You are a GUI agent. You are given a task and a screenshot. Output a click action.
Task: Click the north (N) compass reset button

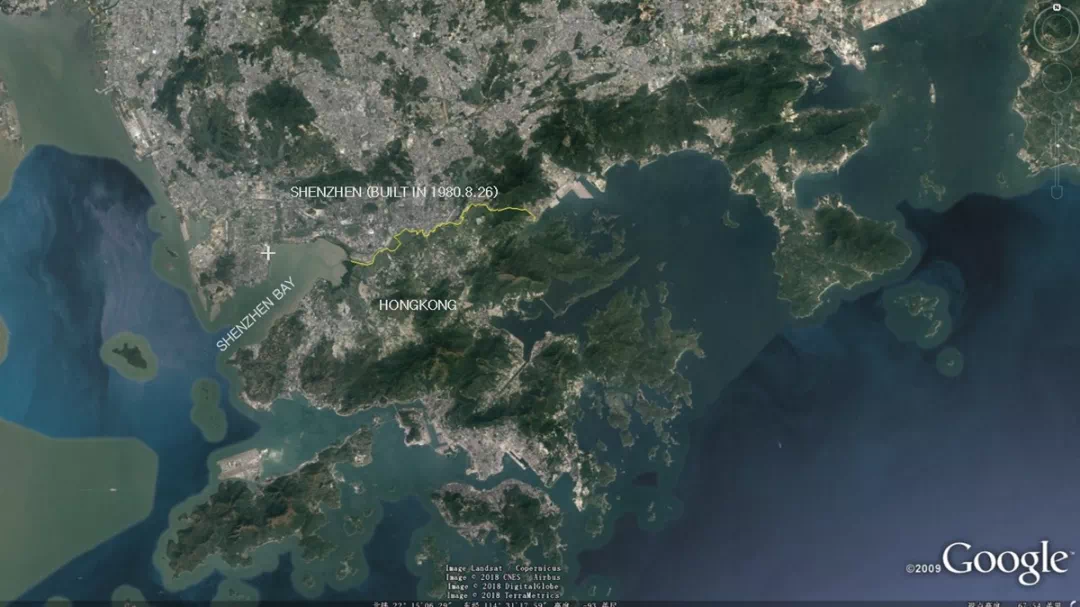click(x=1057, y=7)
